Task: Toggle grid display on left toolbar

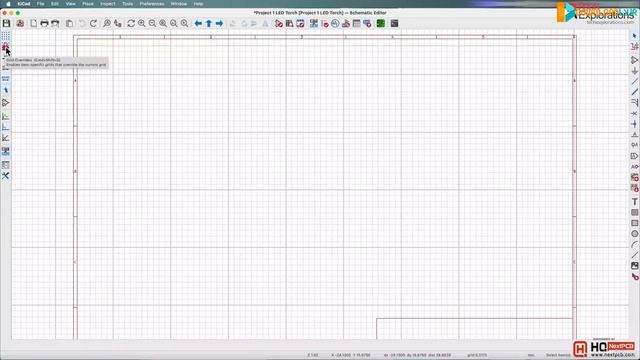Action: pyautogui.click(x=5, y=36)
